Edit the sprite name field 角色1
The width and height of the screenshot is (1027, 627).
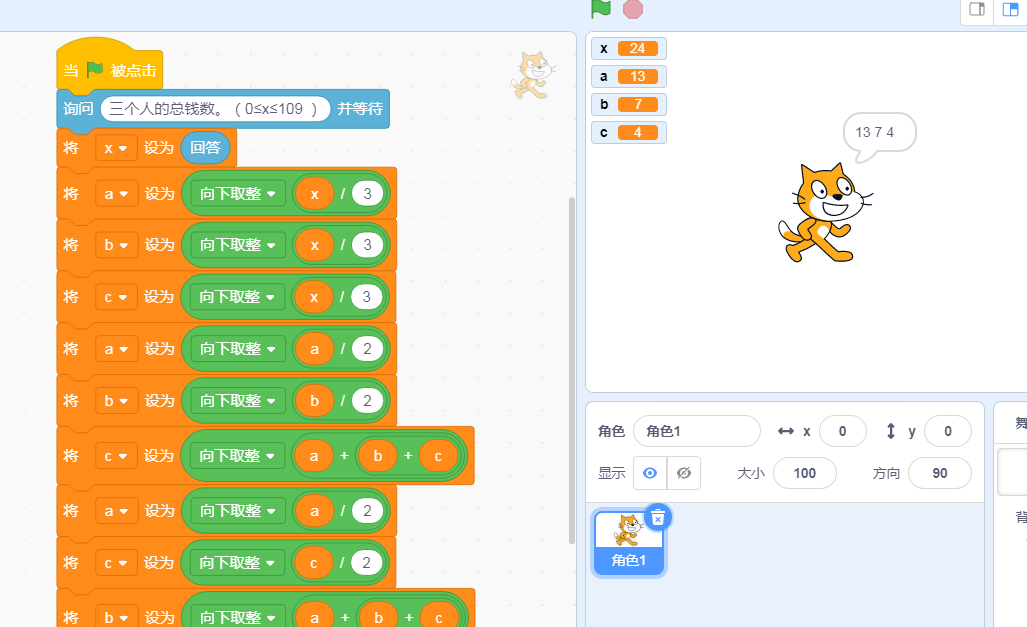(x=697, y=431)
